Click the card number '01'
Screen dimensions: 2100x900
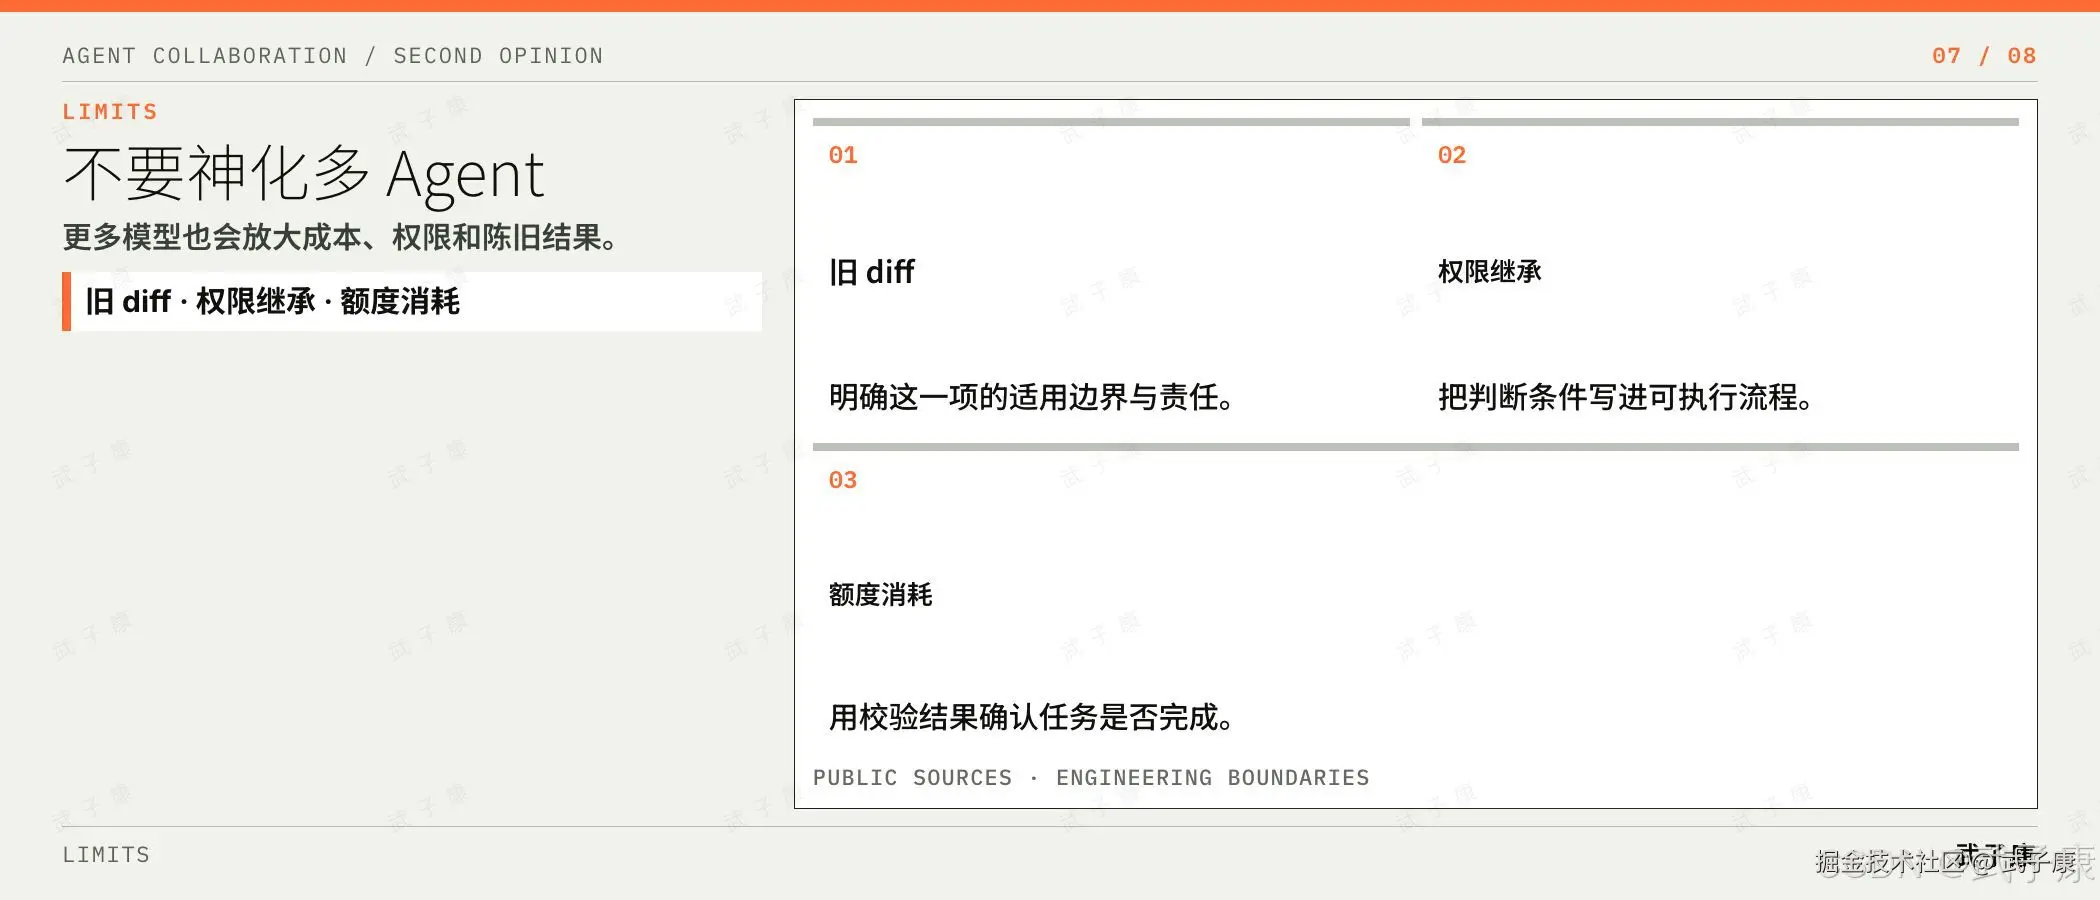pyautogui.click(x=843, y=155)
